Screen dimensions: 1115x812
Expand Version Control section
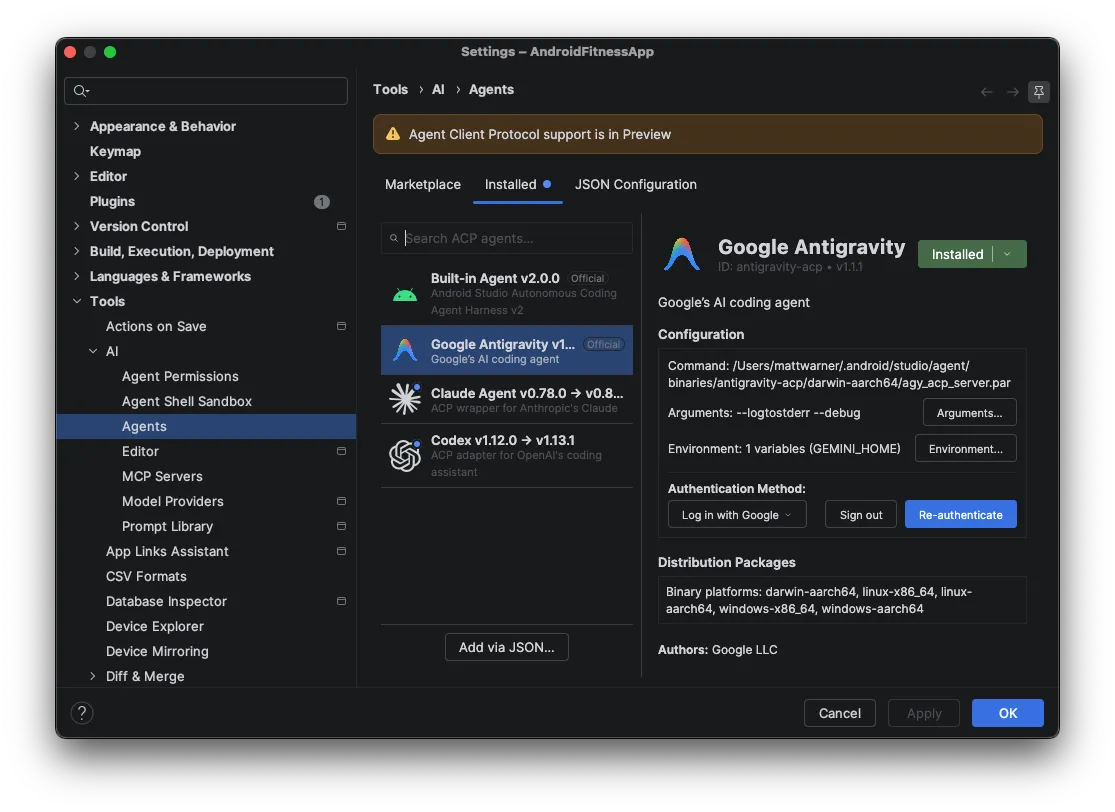pyautogui.click(x=77, y=226)
